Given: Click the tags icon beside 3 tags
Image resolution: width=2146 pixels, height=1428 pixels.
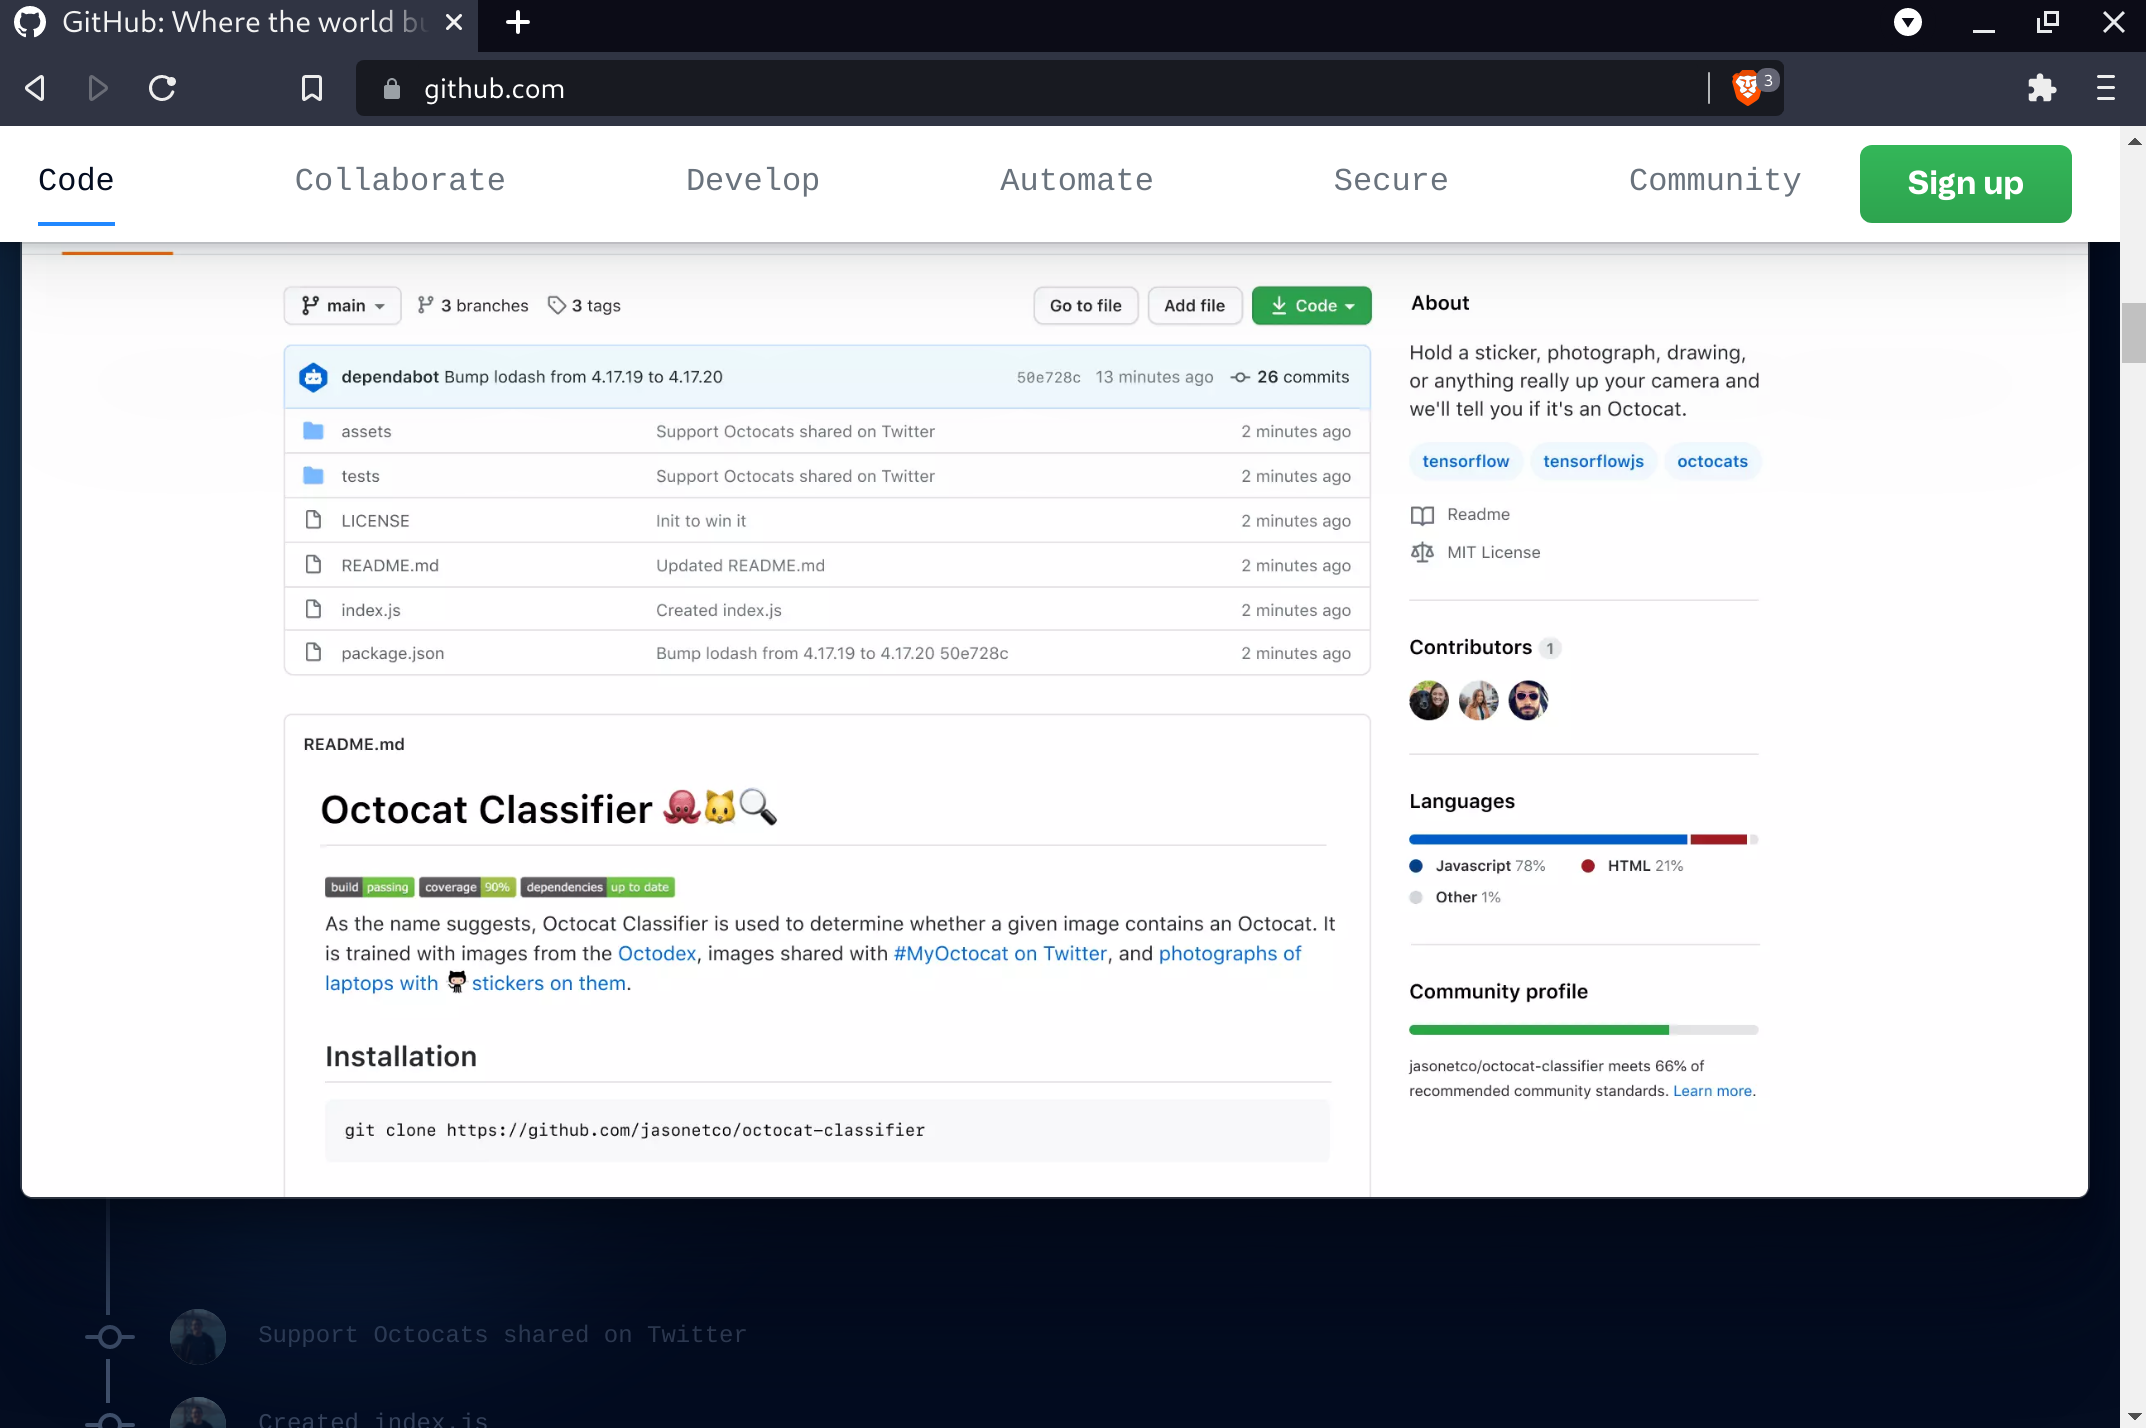Looking at the screenshot, I should coord(557,305).
